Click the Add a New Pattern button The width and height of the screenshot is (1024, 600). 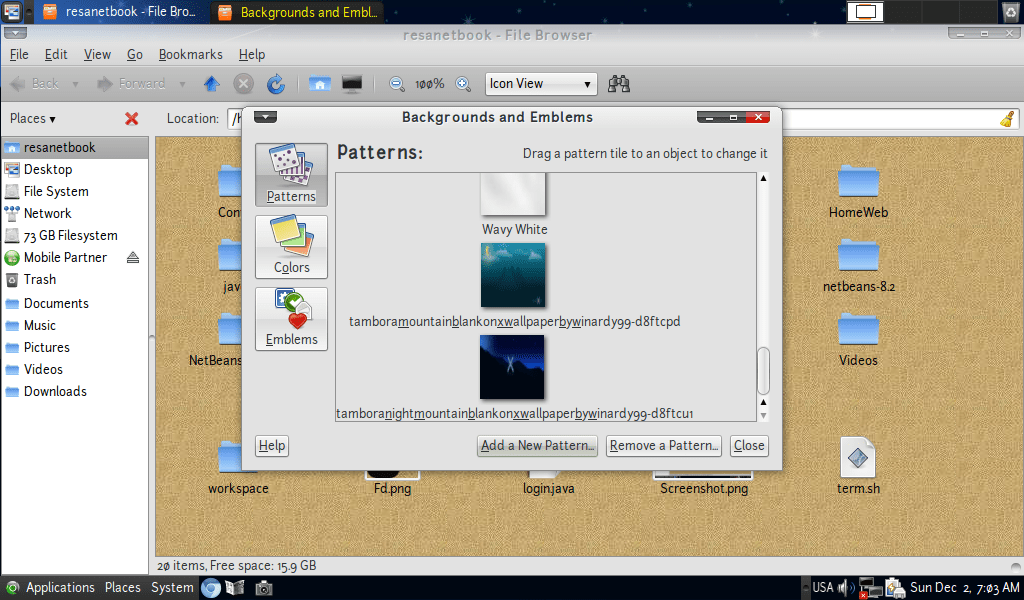tap(537, 445)
